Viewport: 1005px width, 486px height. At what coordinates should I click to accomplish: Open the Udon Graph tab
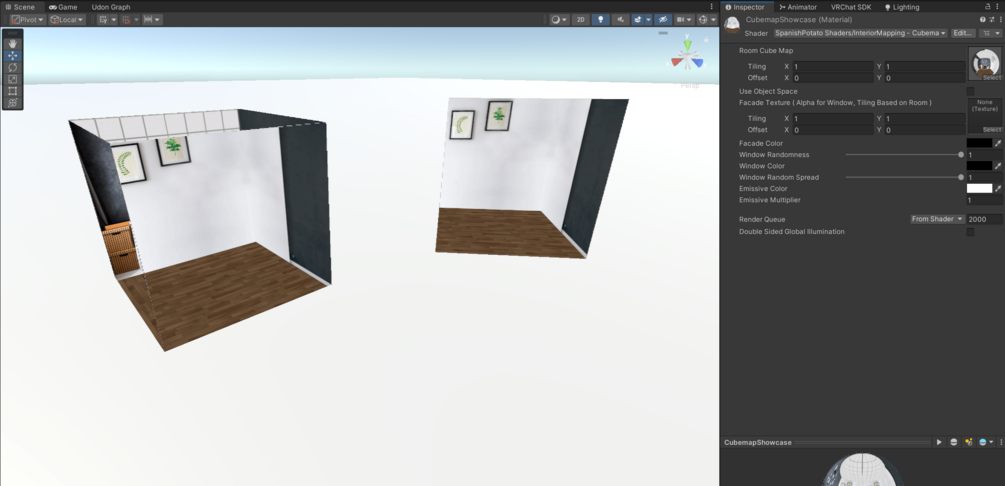coord(111,7)
